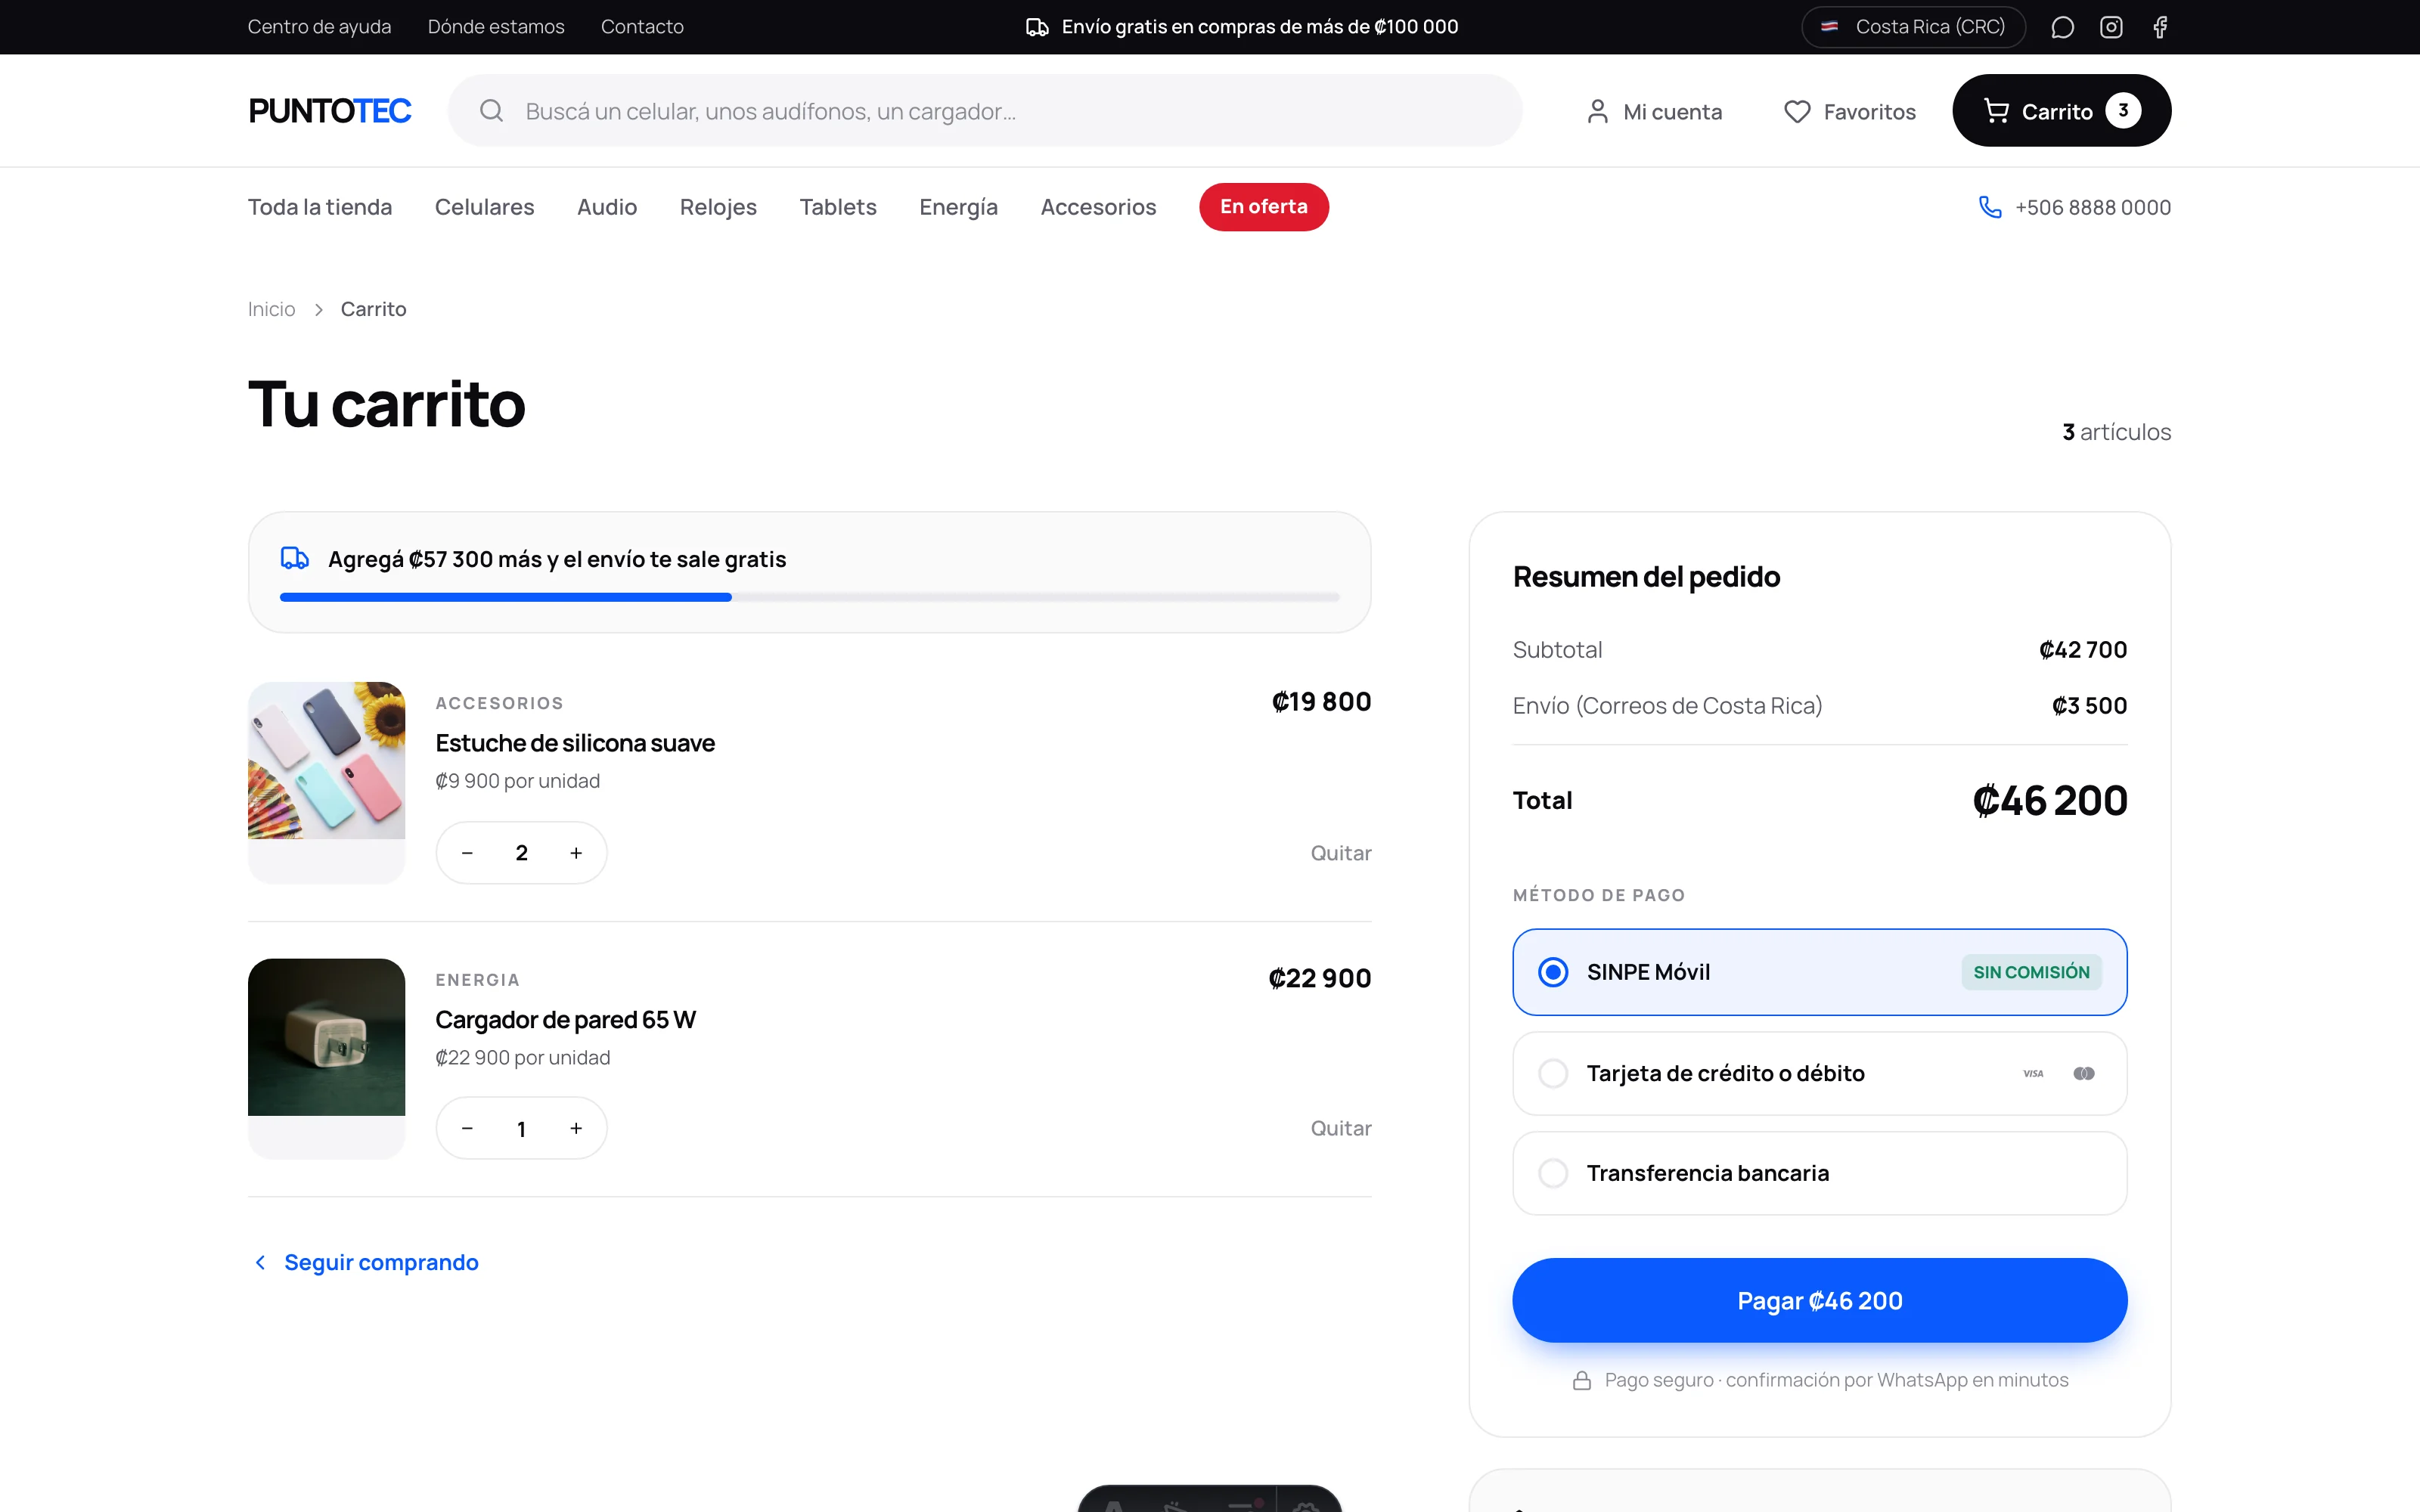Select Transferencia bancaria payment method
2420x1512 pixels.
click(x=1819, y=1173)
